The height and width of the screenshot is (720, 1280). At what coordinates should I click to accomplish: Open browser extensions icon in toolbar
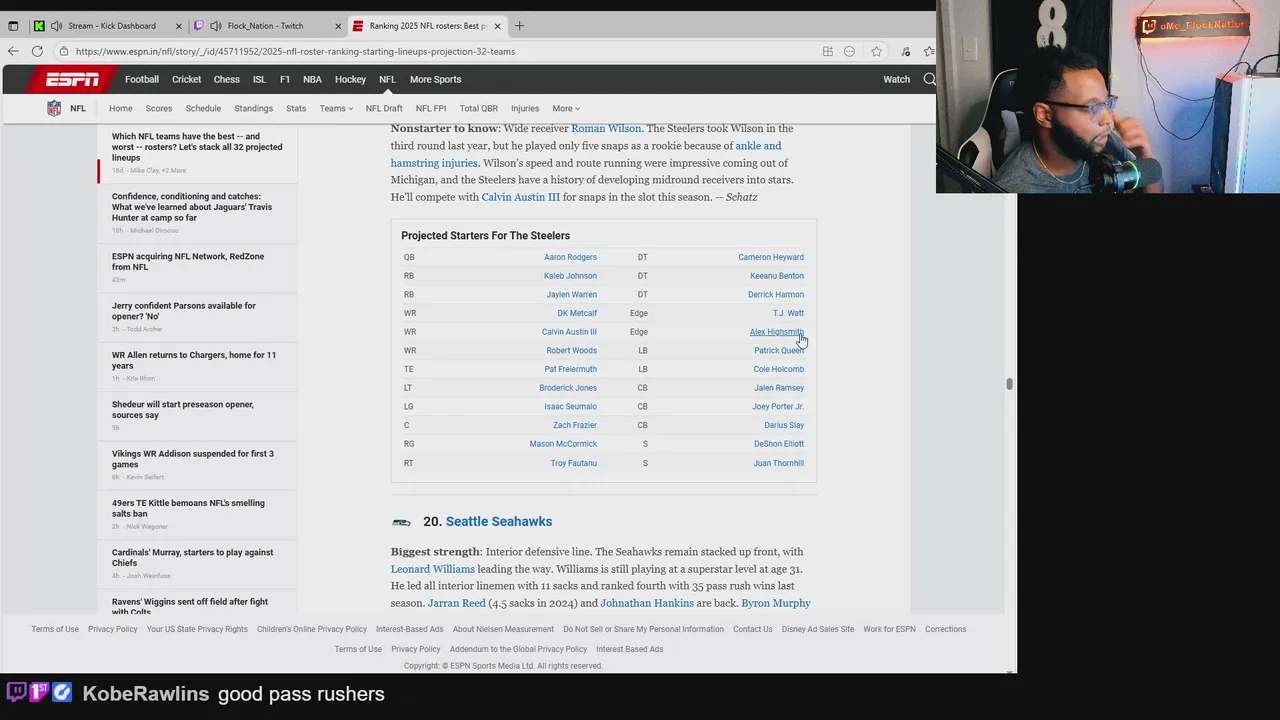point(905,51)
